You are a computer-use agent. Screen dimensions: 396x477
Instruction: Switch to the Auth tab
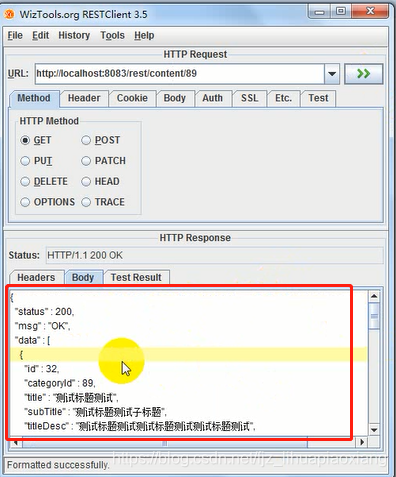click(212, 98)
